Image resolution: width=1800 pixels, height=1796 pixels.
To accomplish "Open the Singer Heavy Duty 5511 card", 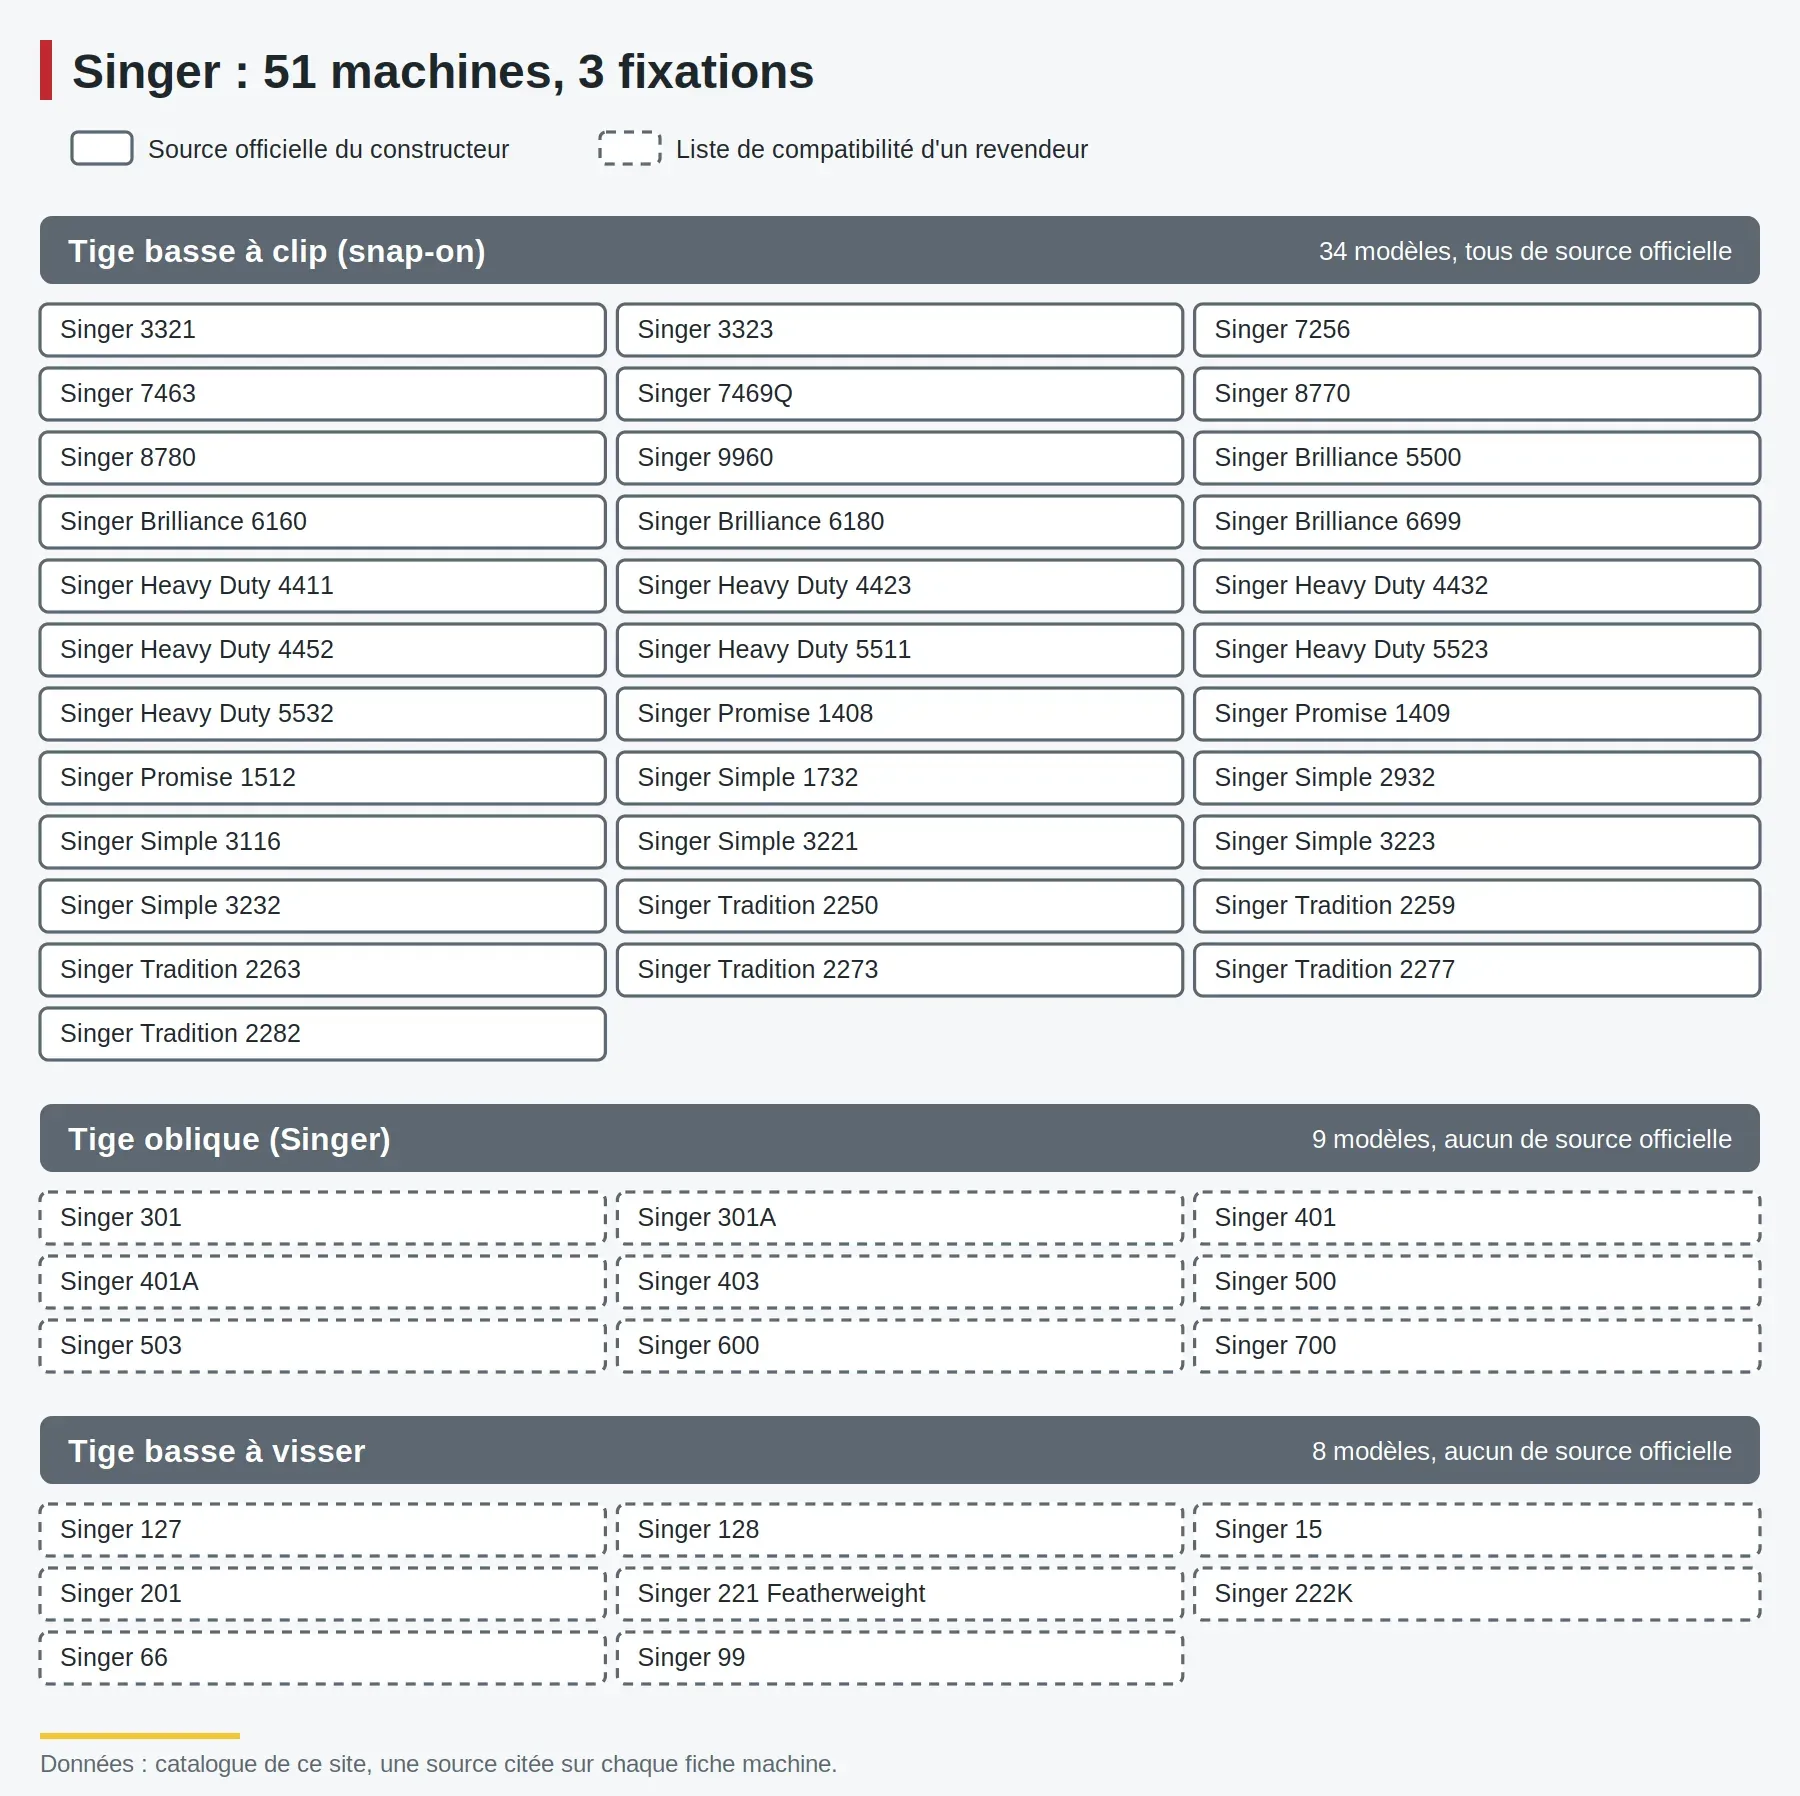I will (x=900, y=650).
